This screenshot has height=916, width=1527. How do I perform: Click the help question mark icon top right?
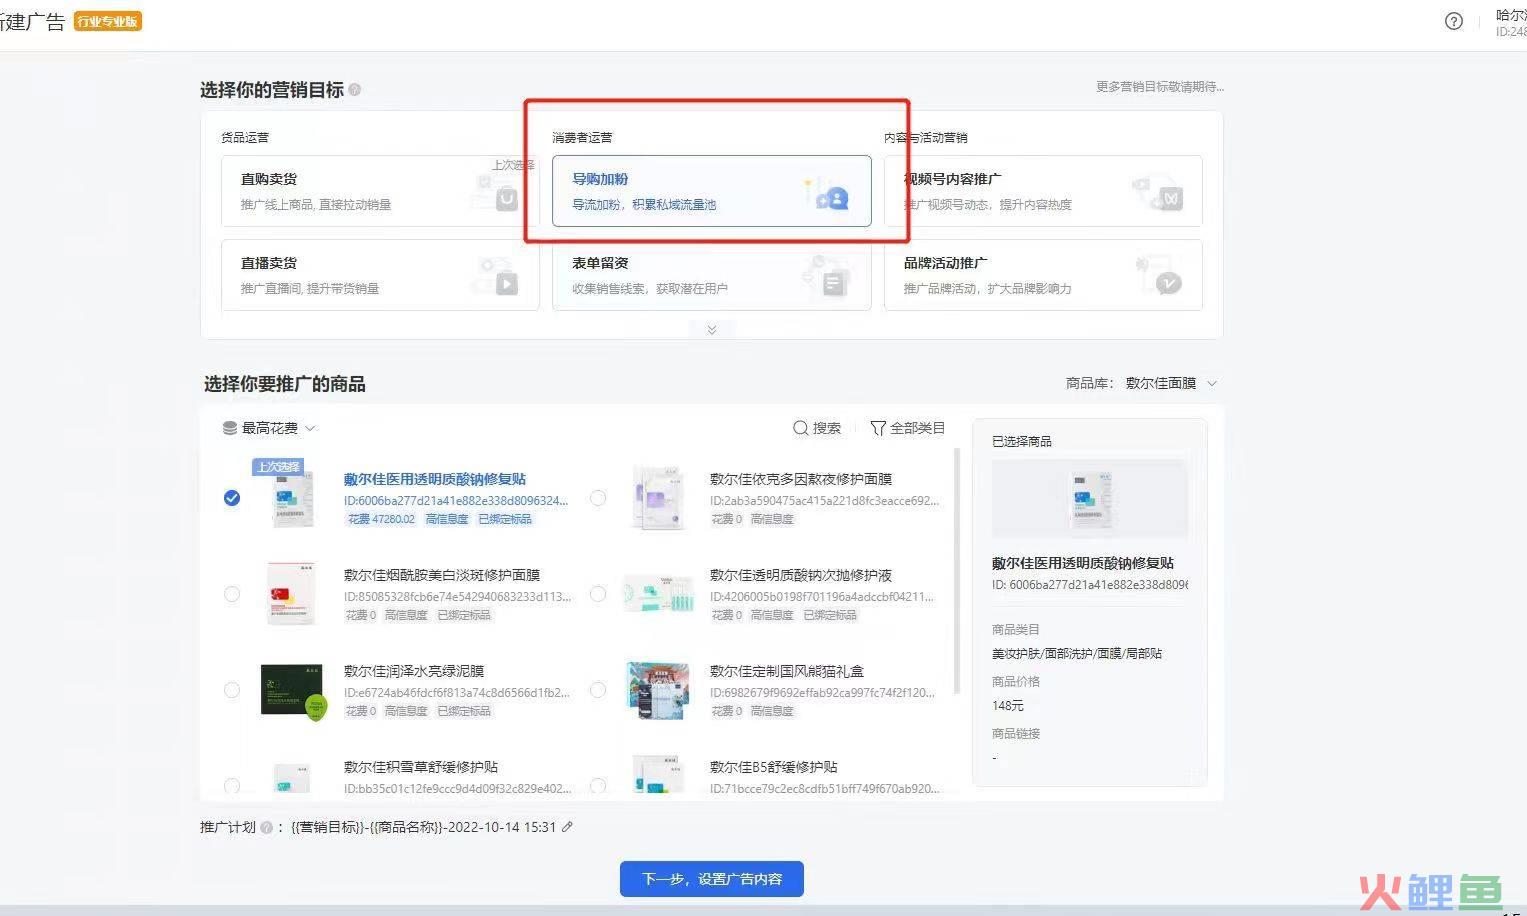coord(1454,21)
